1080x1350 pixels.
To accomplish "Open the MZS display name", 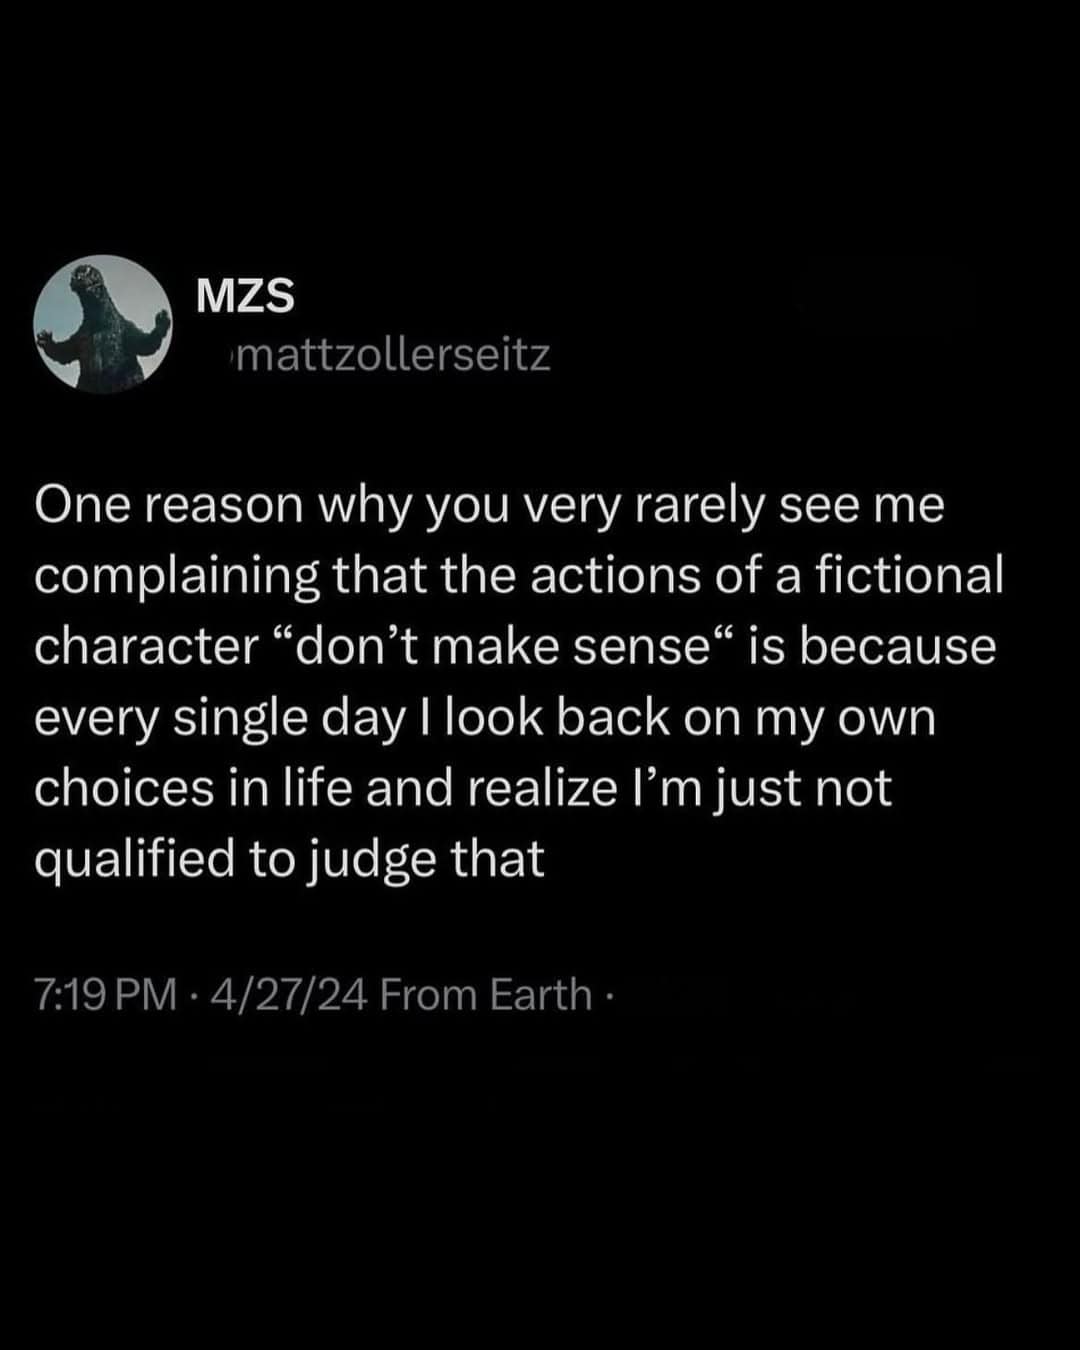I will 245,296.
